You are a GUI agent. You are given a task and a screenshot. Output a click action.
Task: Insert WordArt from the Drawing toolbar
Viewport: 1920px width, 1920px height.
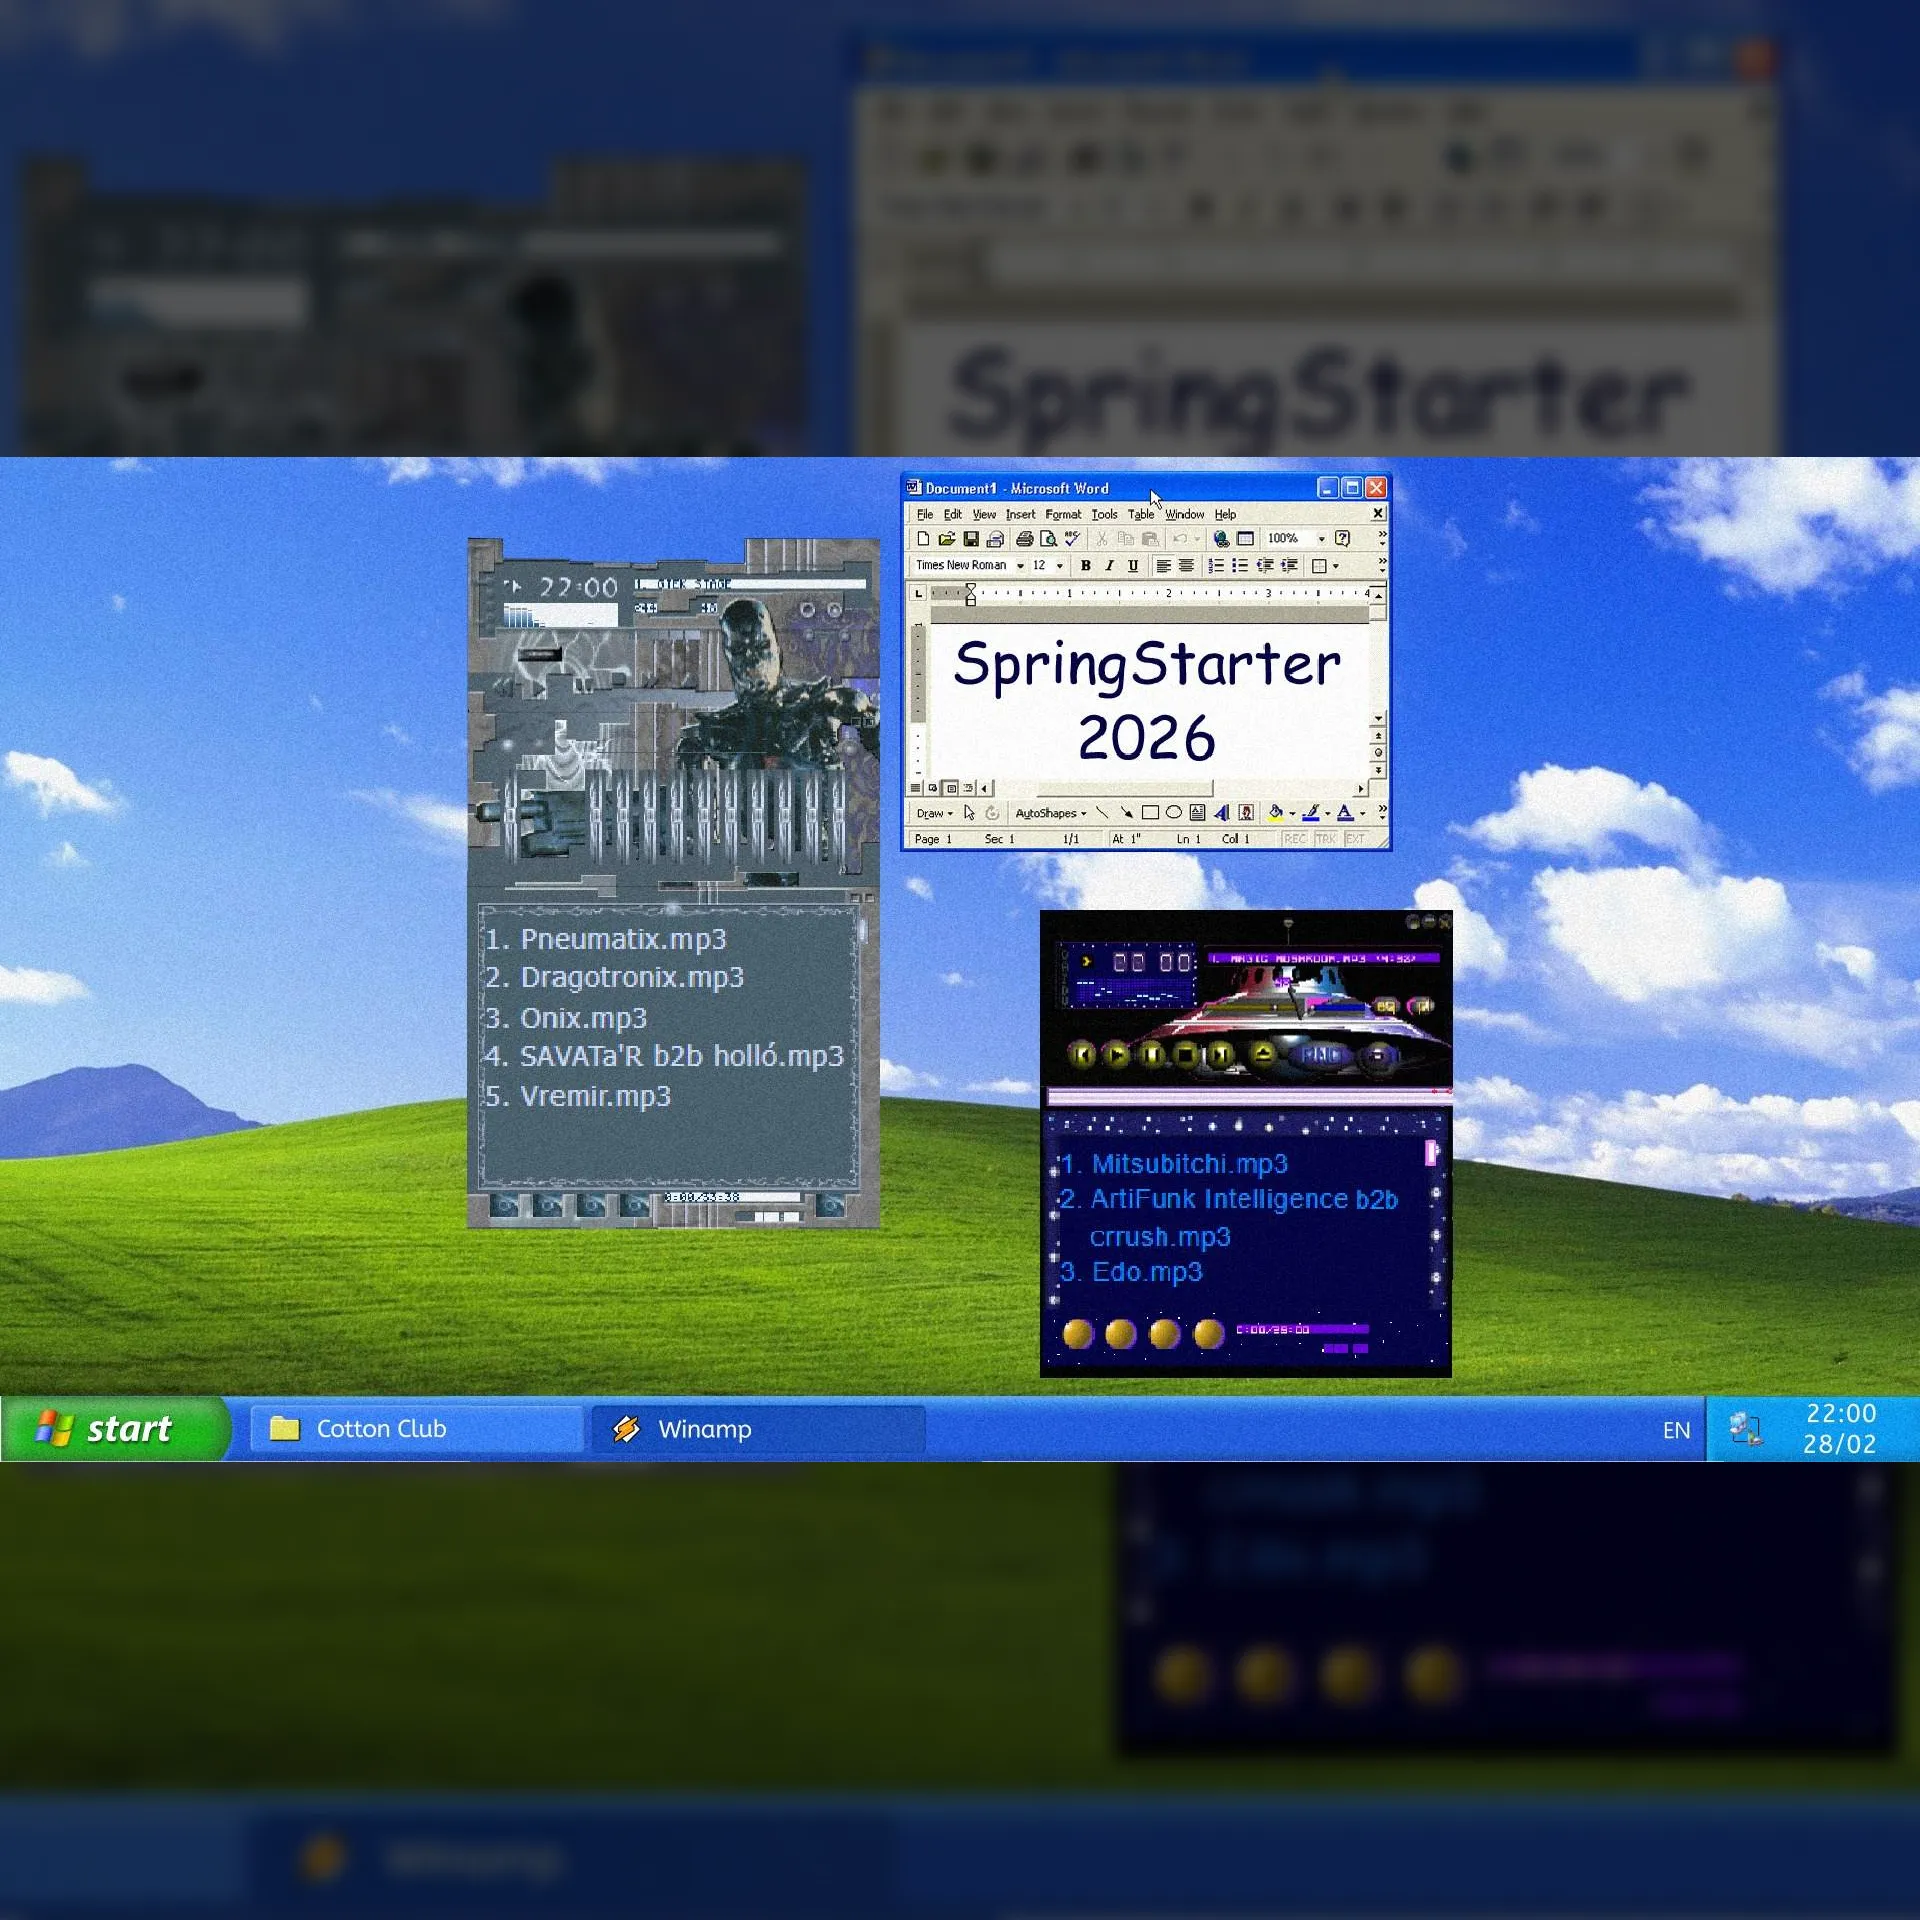1222,812
